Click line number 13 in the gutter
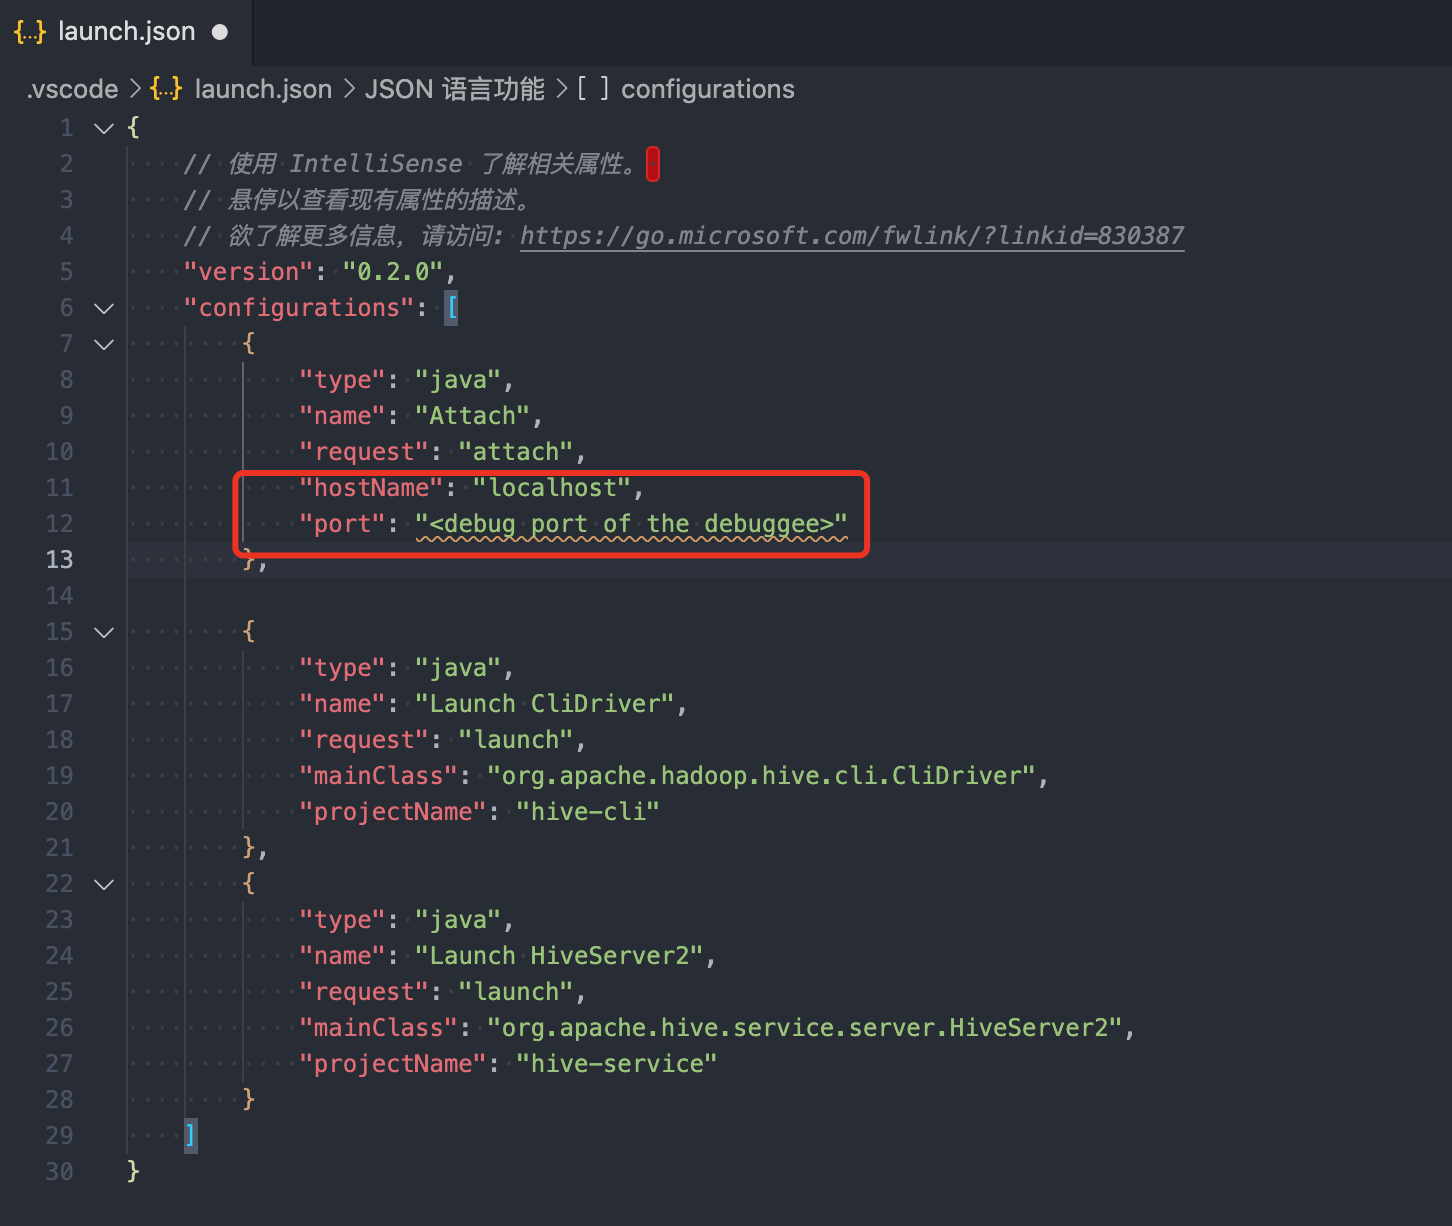The height and width of the screenshot is (1226, 1452). (59, 560)
